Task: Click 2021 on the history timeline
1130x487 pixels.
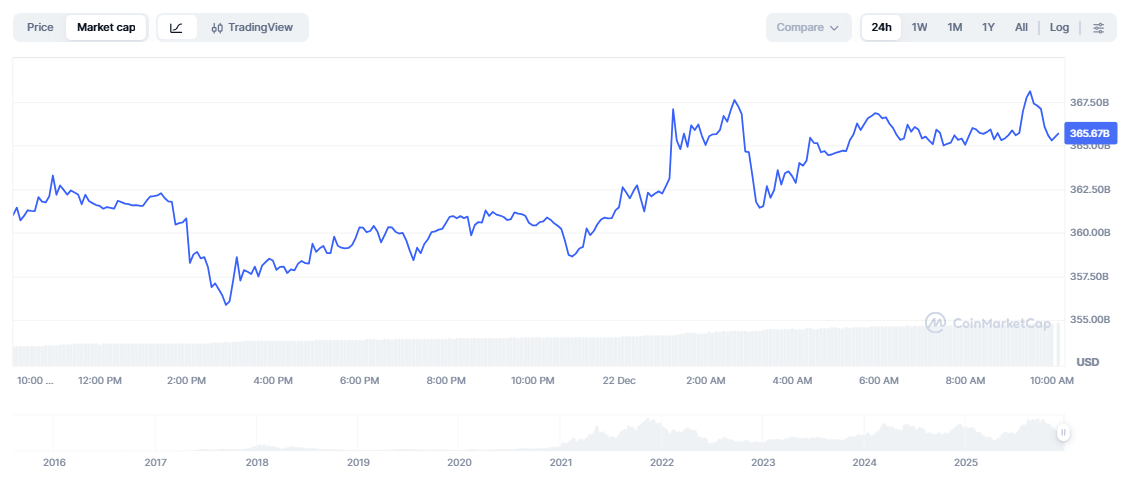Action: pyautogui.click(x=561, y=463)
